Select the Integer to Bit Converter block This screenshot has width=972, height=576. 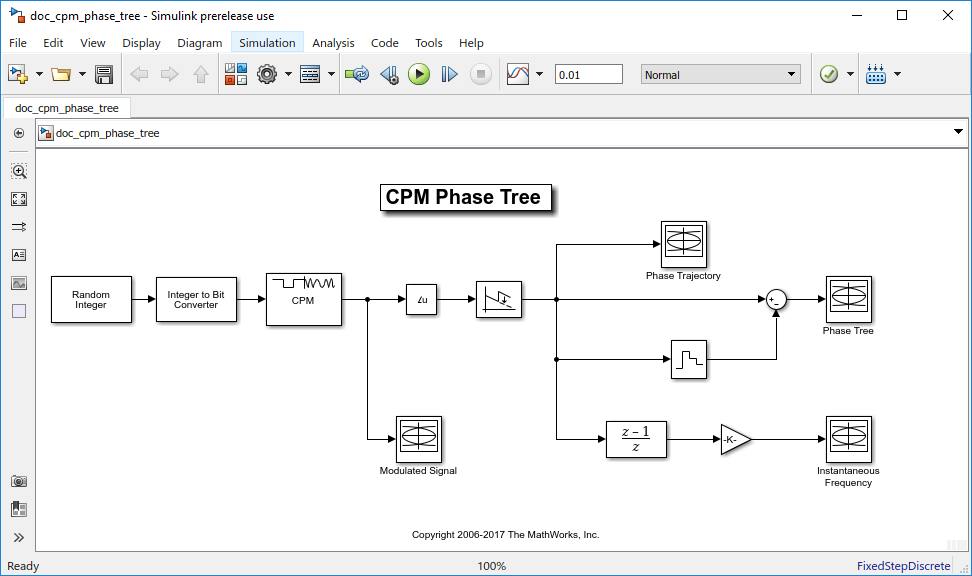(x=196, y=299)
